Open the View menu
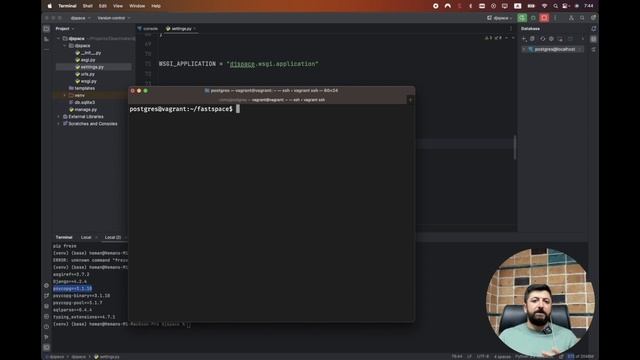This screenshot has width=640, height=360. point(118,6)
